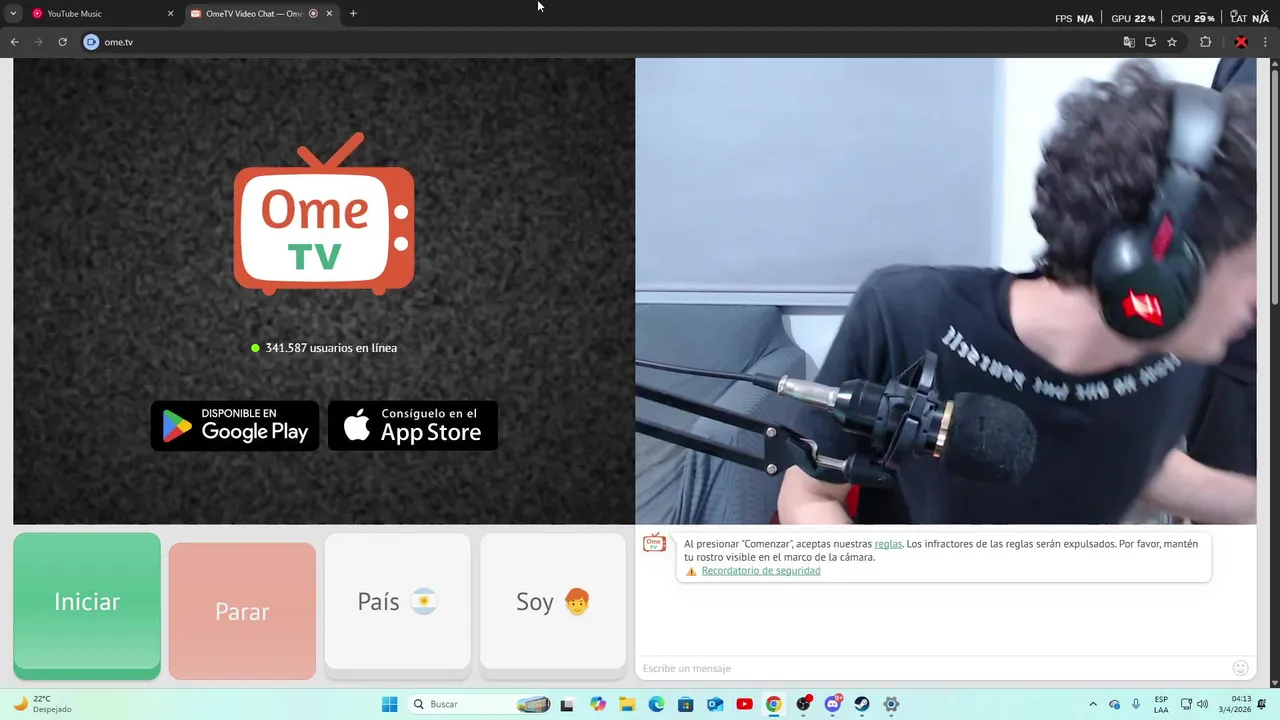Launch Copilot from the taskbar
Image resolution: width=1280 pixels, height=720 pixels.
click(x=598, y=704)
